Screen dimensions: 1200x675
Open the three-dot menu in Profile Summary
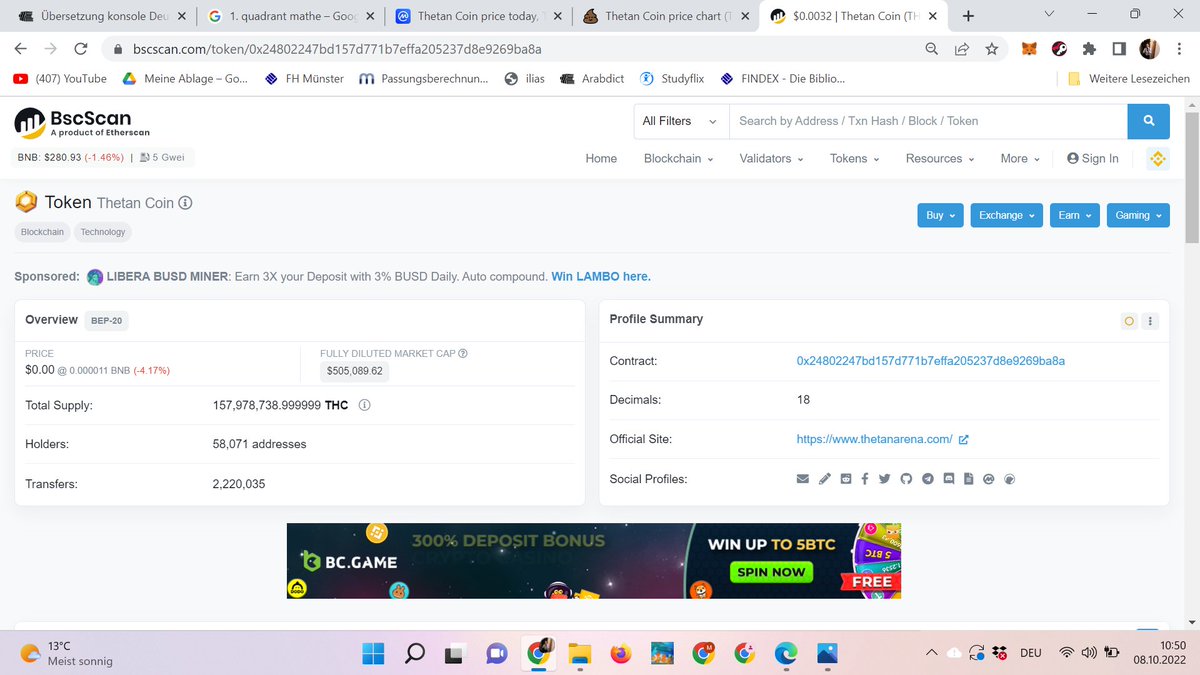[x=1150, y=321]
